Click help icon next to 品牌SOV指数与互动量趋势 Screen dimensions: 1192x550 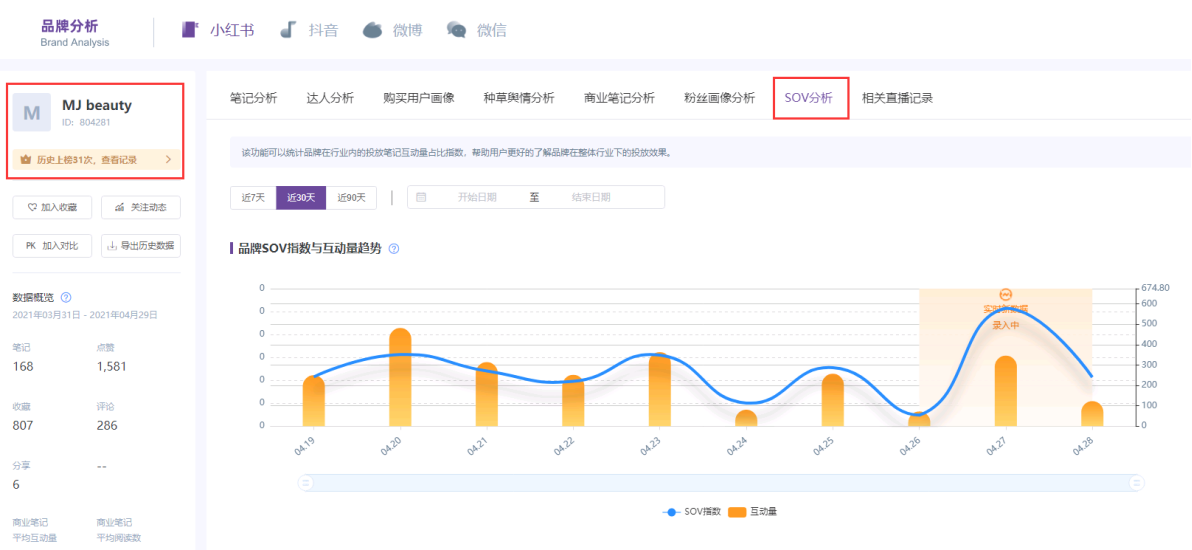(394, 248)
